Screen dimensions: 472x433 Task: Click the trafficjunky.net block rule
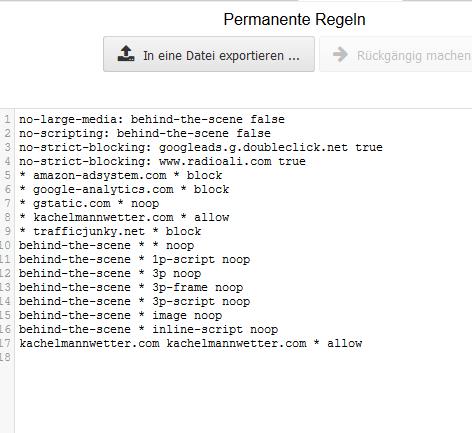pos(110,231)
